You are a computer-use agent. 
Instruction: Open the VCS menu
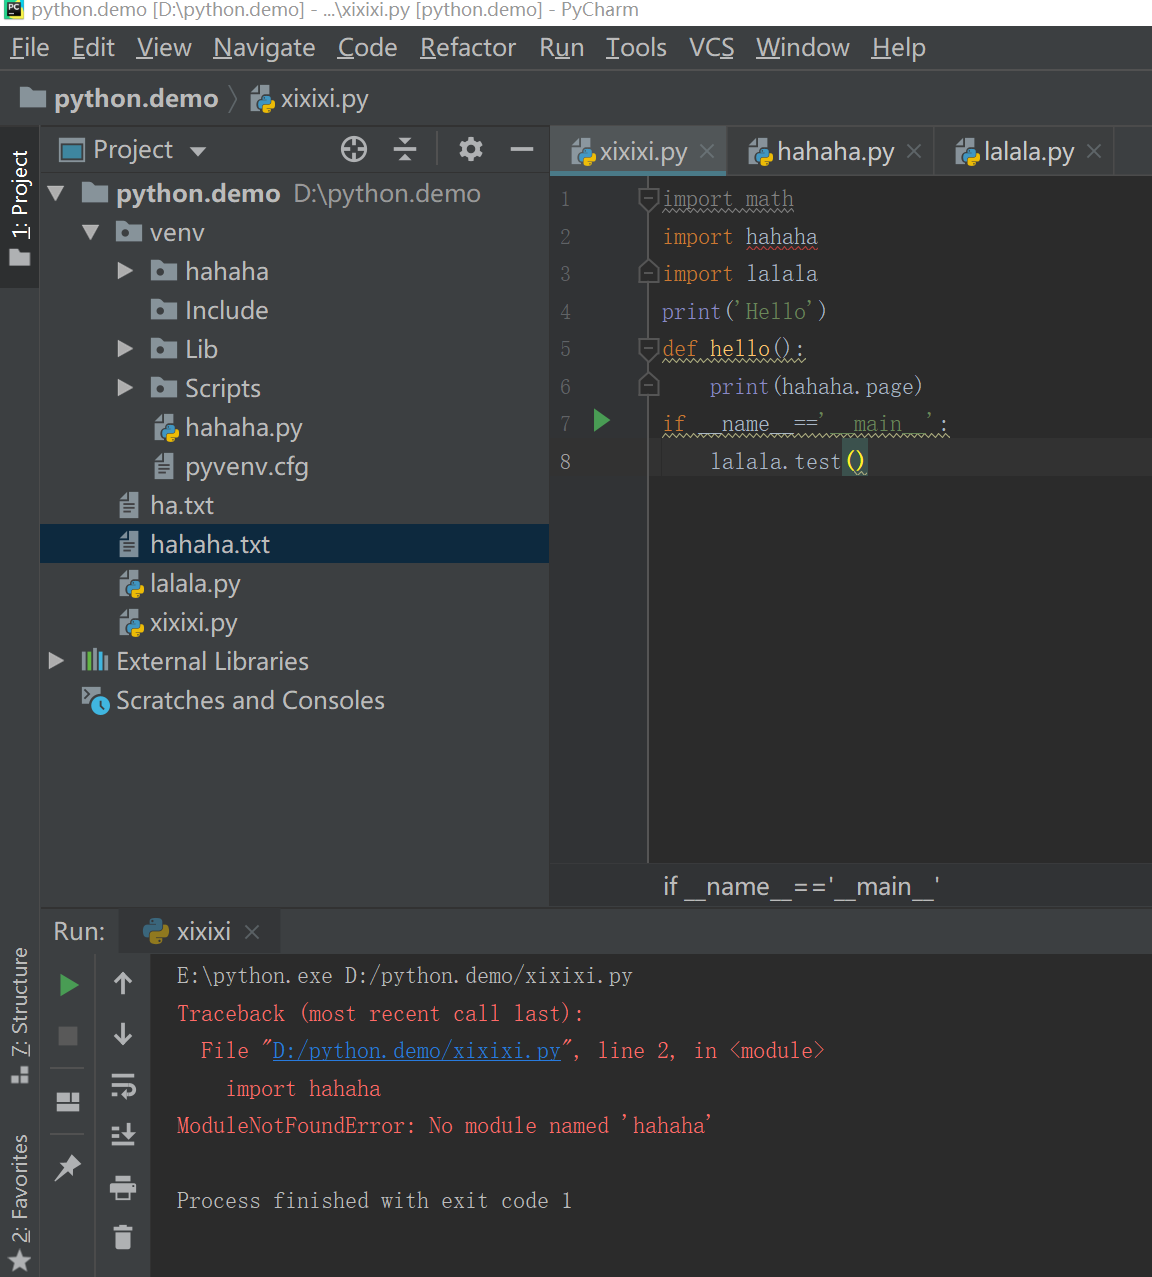tap(711, 48)
